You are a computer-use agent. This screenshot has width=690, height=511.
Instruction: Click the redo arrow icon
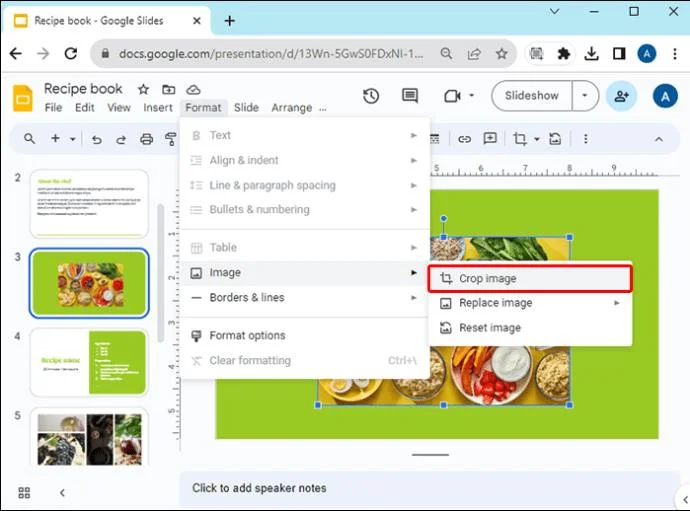[121, 140]
